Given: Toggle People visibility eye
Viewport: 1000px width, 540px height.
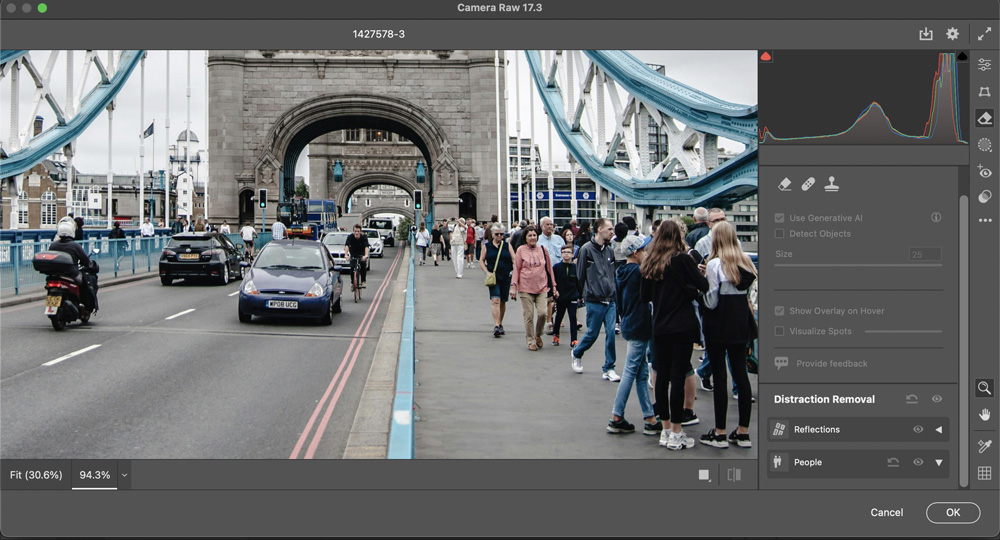Looking at the screenshot, I should (x=918, y=462).
